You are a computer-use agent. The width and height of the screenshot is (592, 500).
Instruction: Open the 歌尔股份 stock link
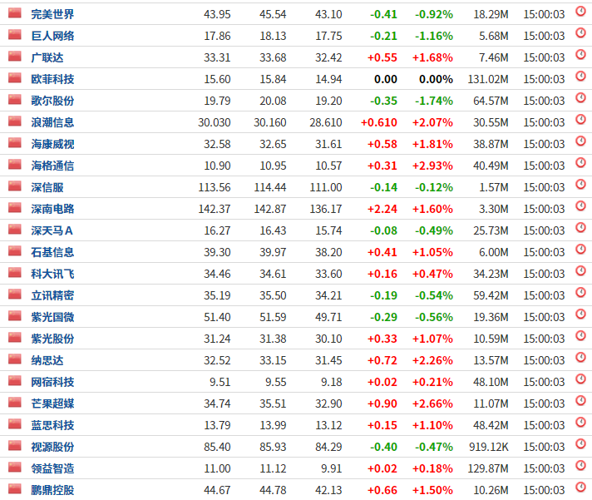coord(52,101)
